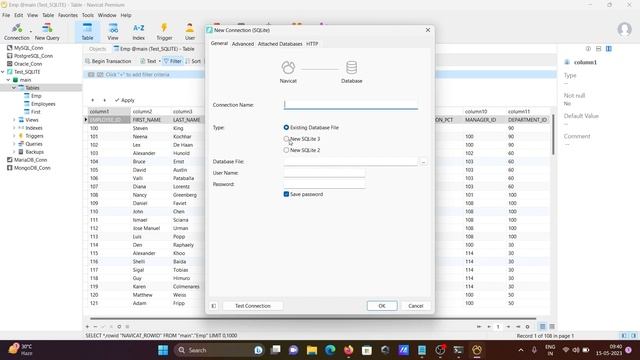Open the File menu
The width and height of the screenshot is (640, 360).
[x=6, y=15]
